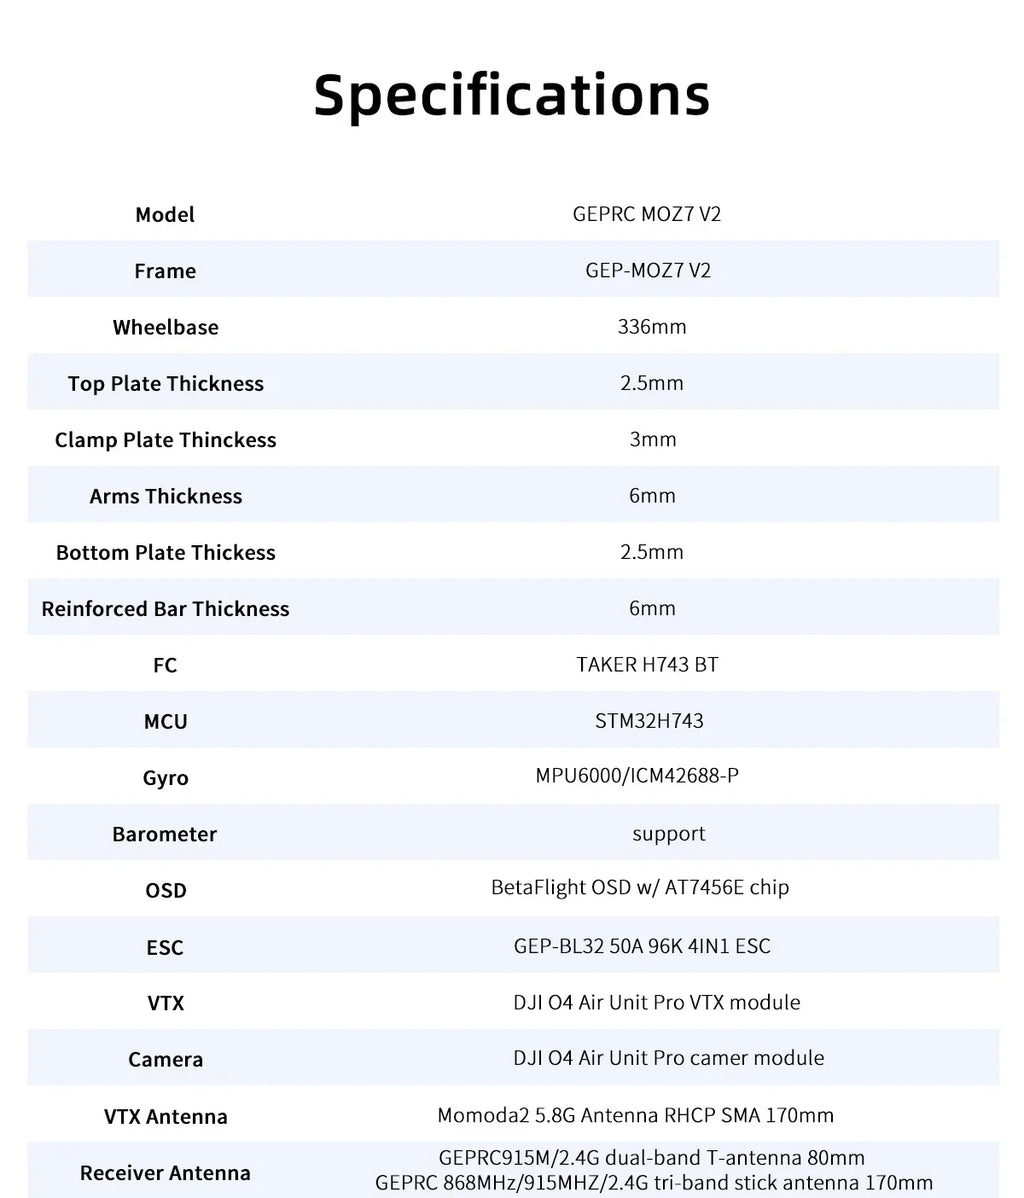Screen dimensions: 1024x1198
Task: Select the Model label
Action: [165, 215]
